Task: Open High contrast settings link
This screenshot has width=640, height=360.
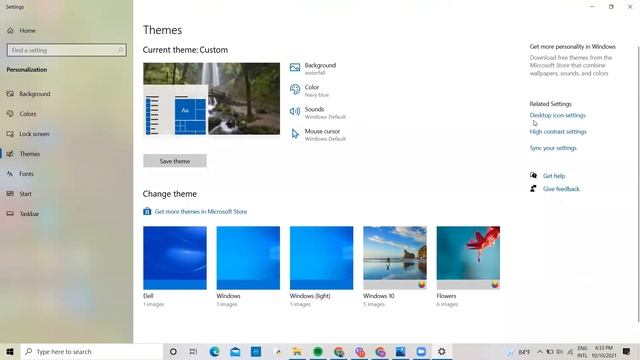Action: click(558, 132)
